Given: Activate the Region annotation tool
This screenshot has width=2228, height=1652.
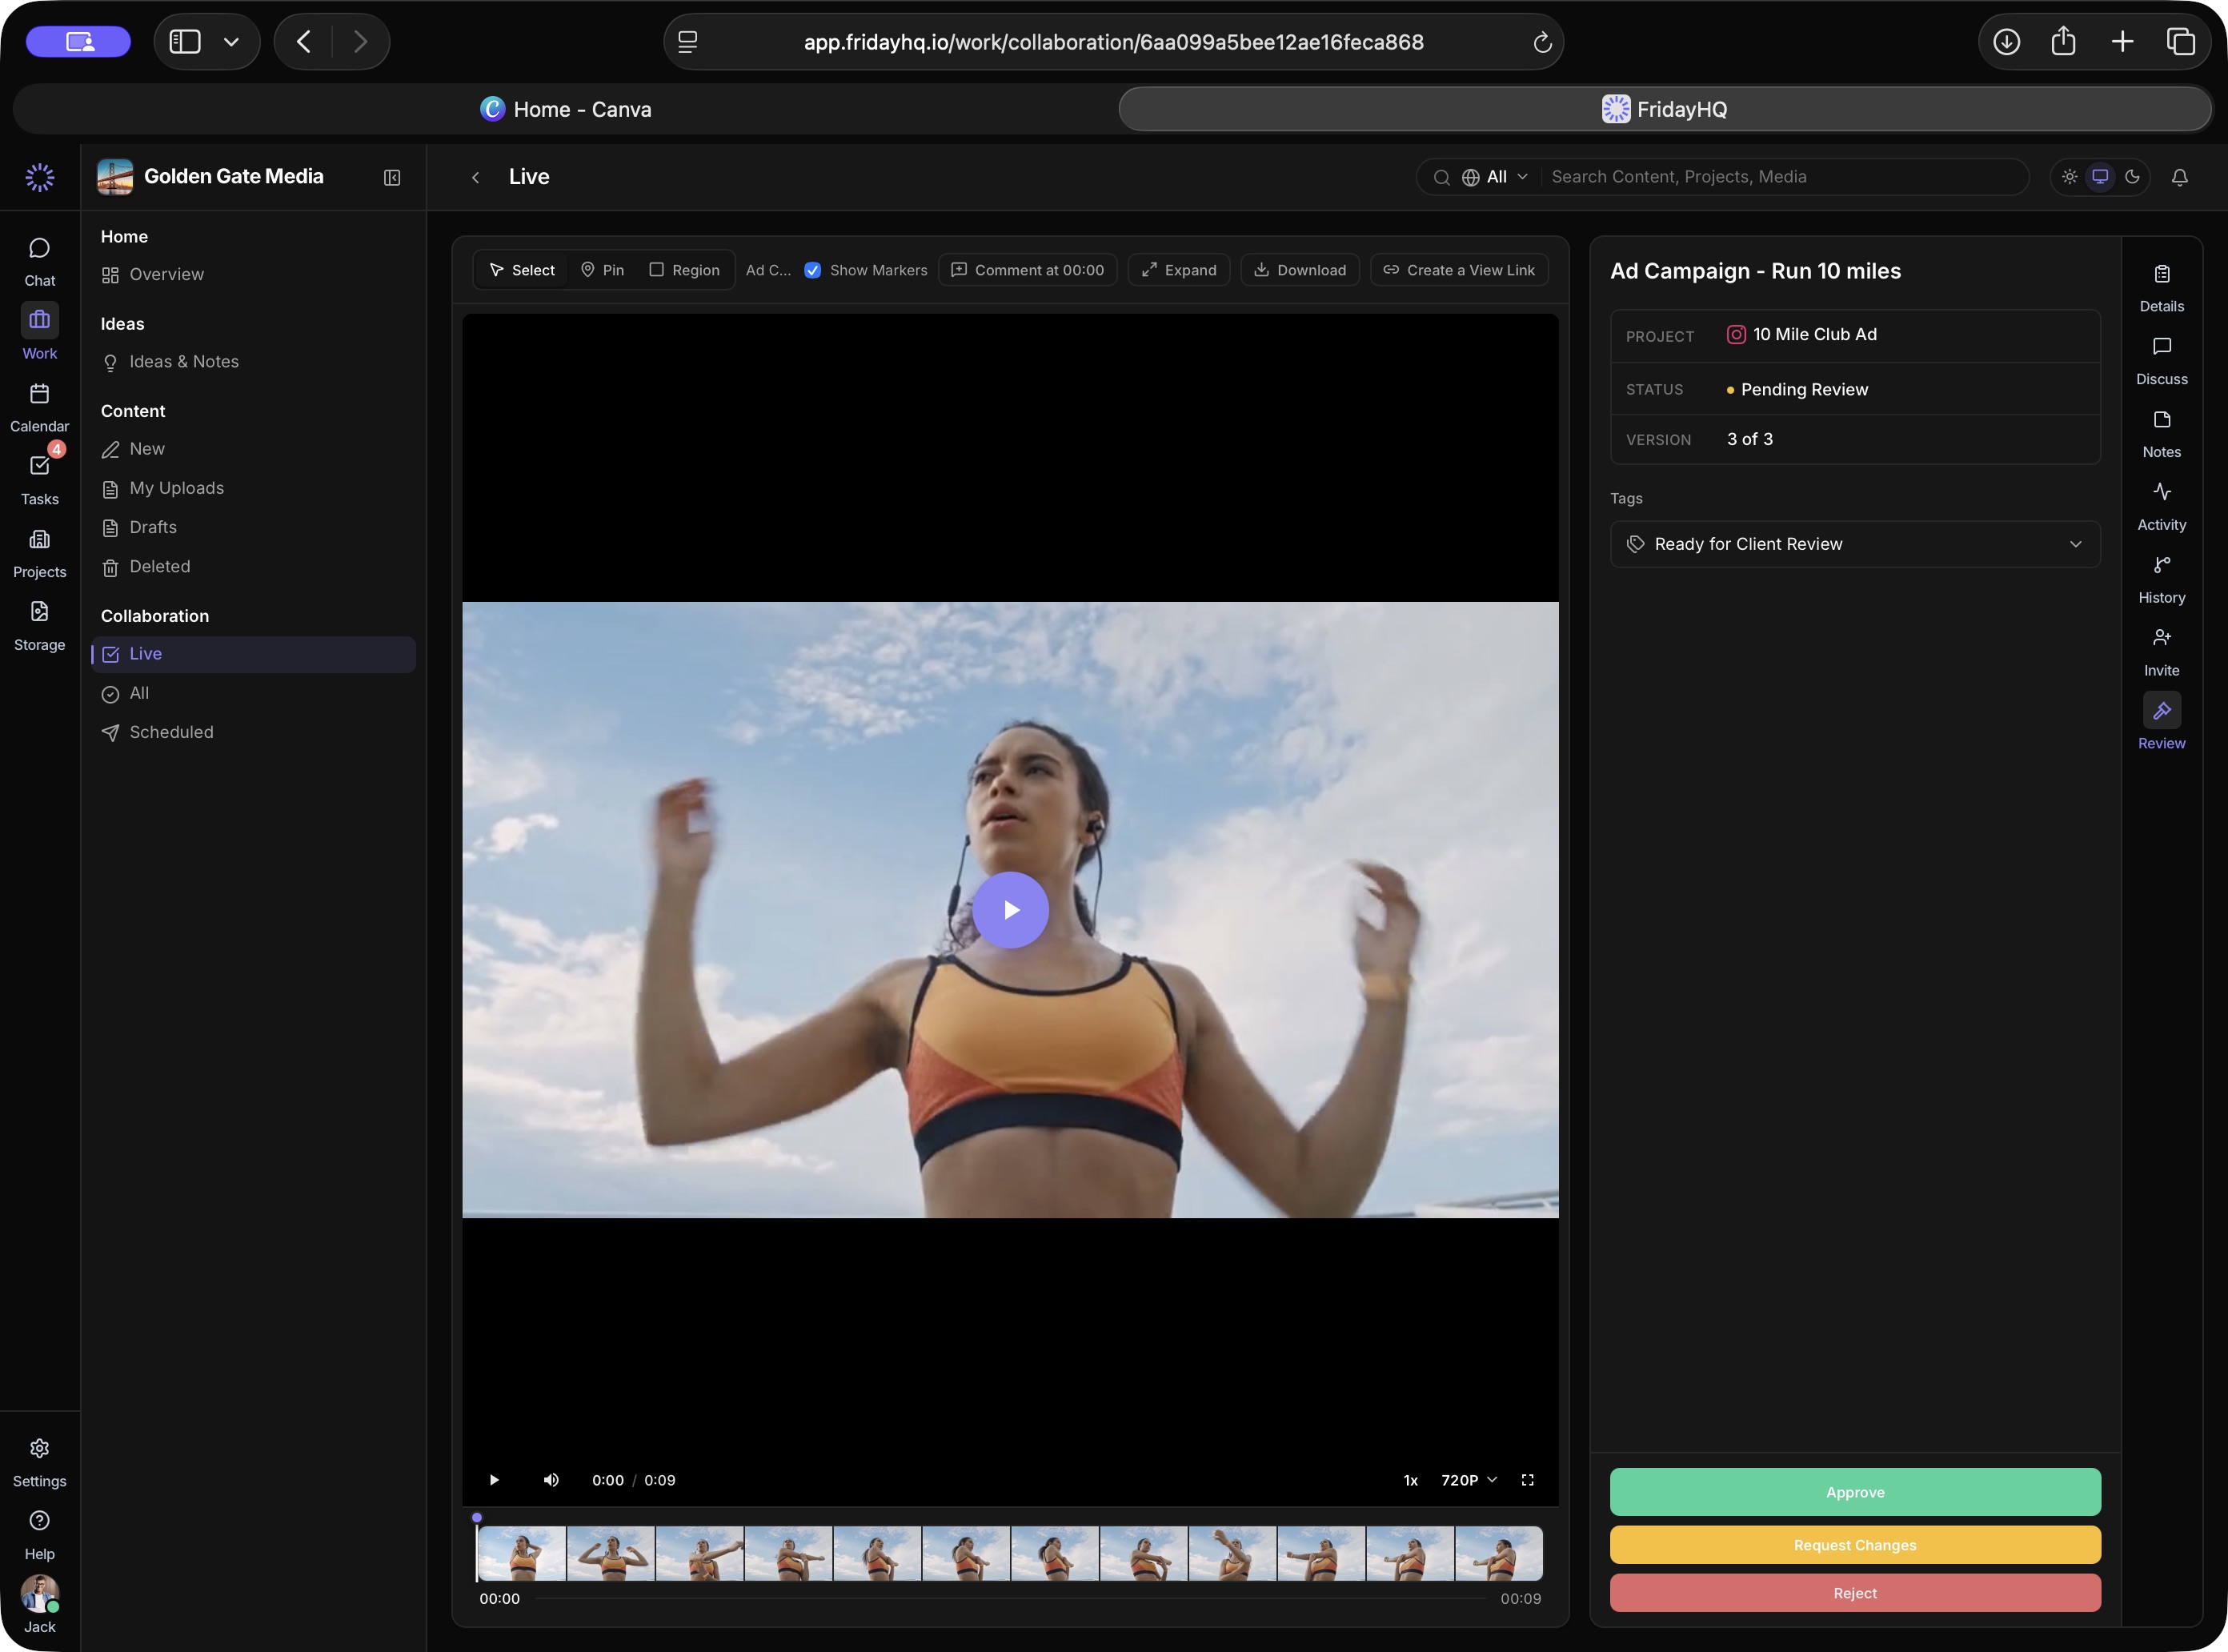Looking at the screenshot, I should tap(684, 270).
